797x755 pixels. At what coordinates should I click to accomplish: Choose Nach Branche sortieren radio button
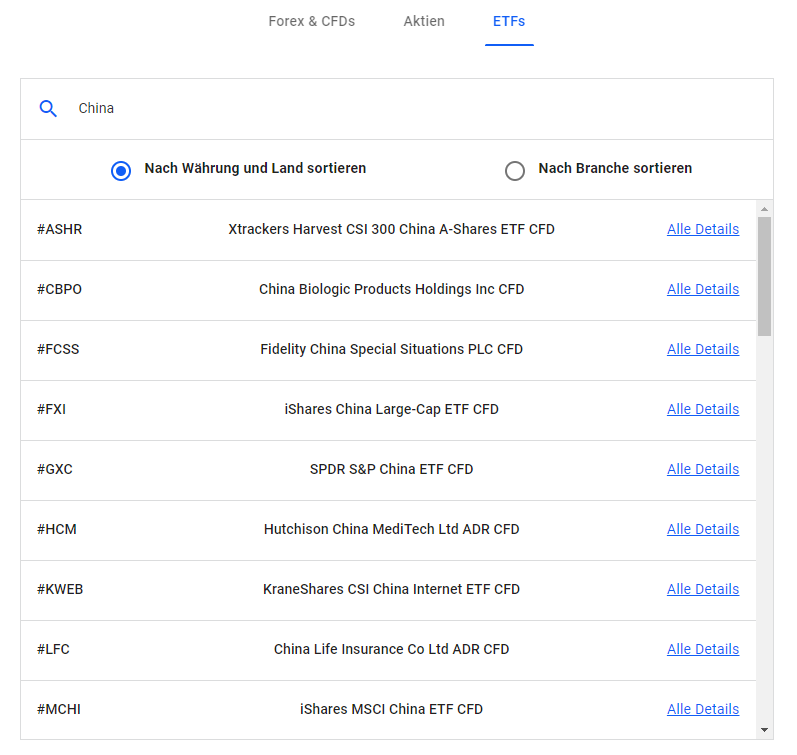coord(515,170)
